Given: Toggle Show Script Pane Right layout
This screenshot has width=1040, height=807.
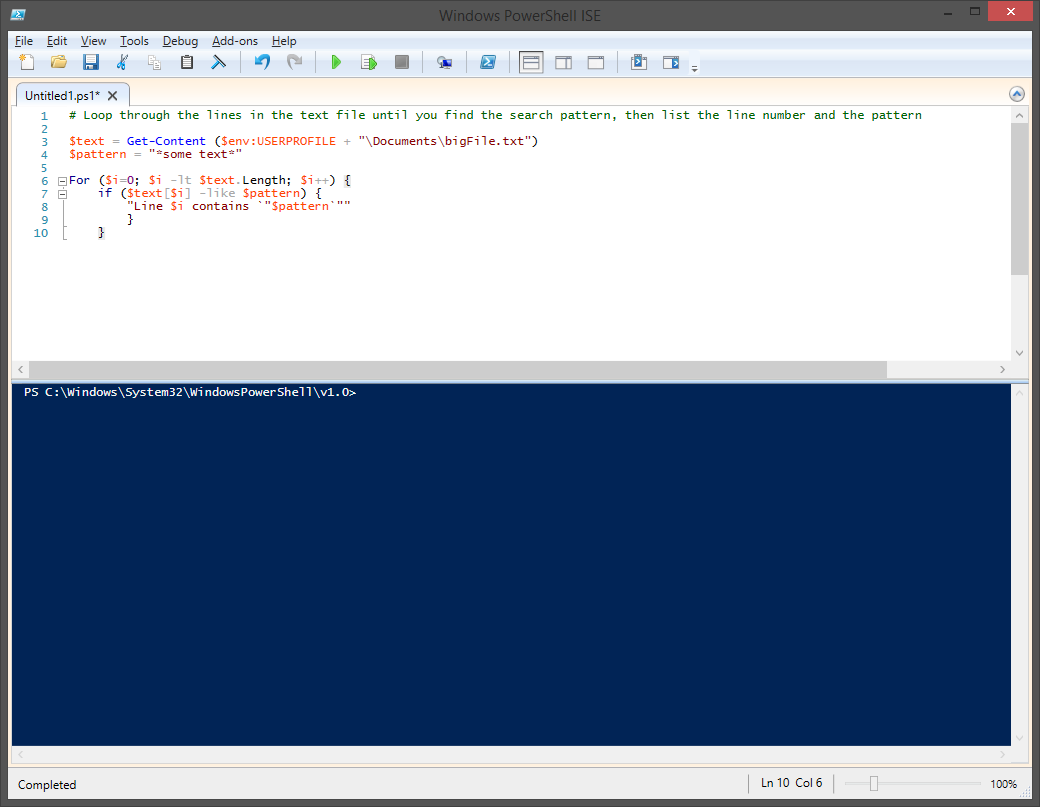Looking at the screenshot, I should click(563, 62).
